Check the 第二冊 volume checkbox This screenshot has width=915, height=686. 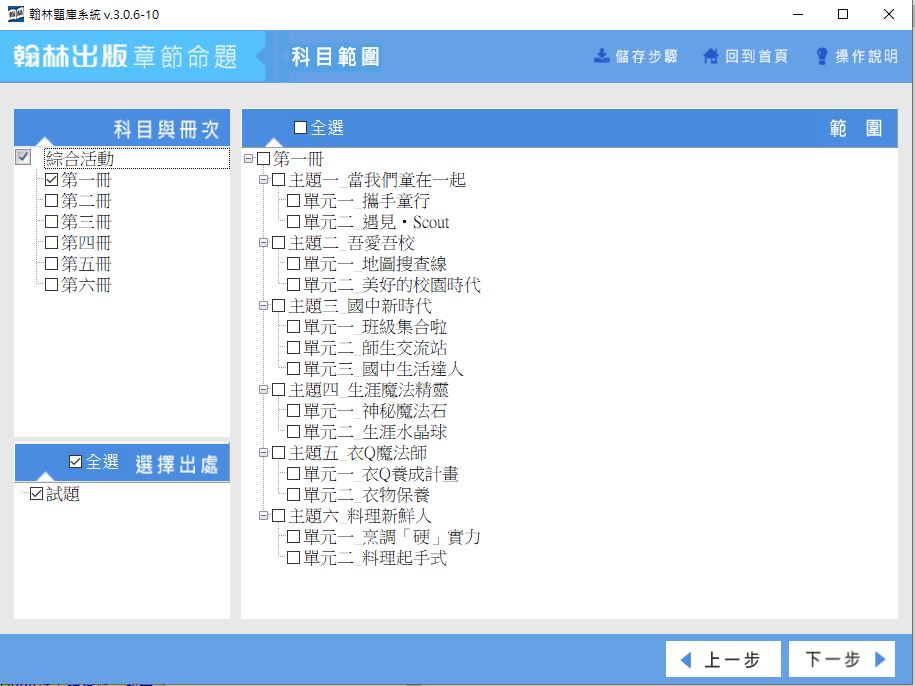tap(51, 201)
